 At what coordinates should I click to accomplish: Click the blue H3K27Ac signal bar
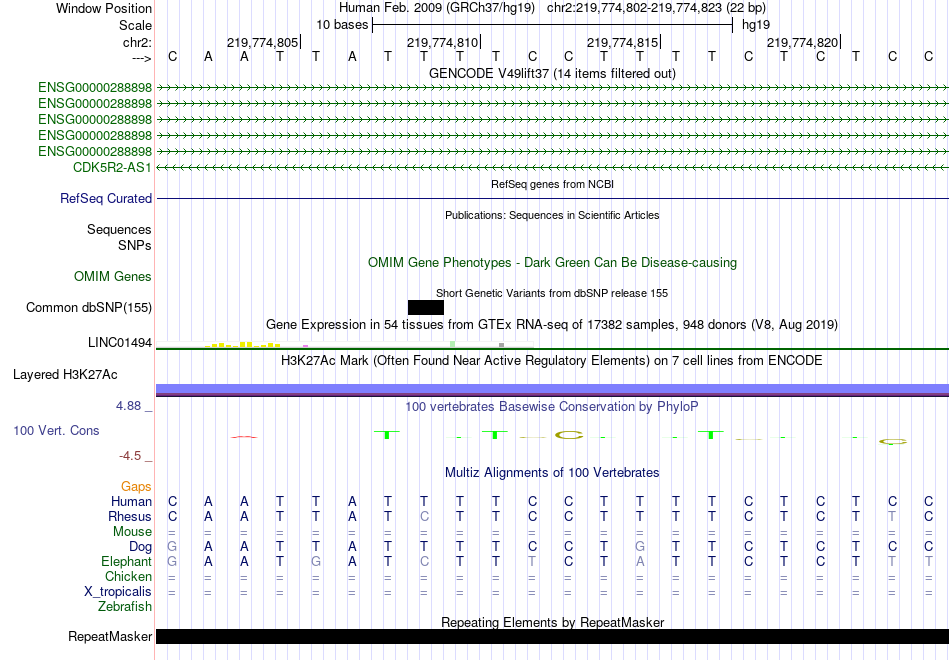(552, 390)
